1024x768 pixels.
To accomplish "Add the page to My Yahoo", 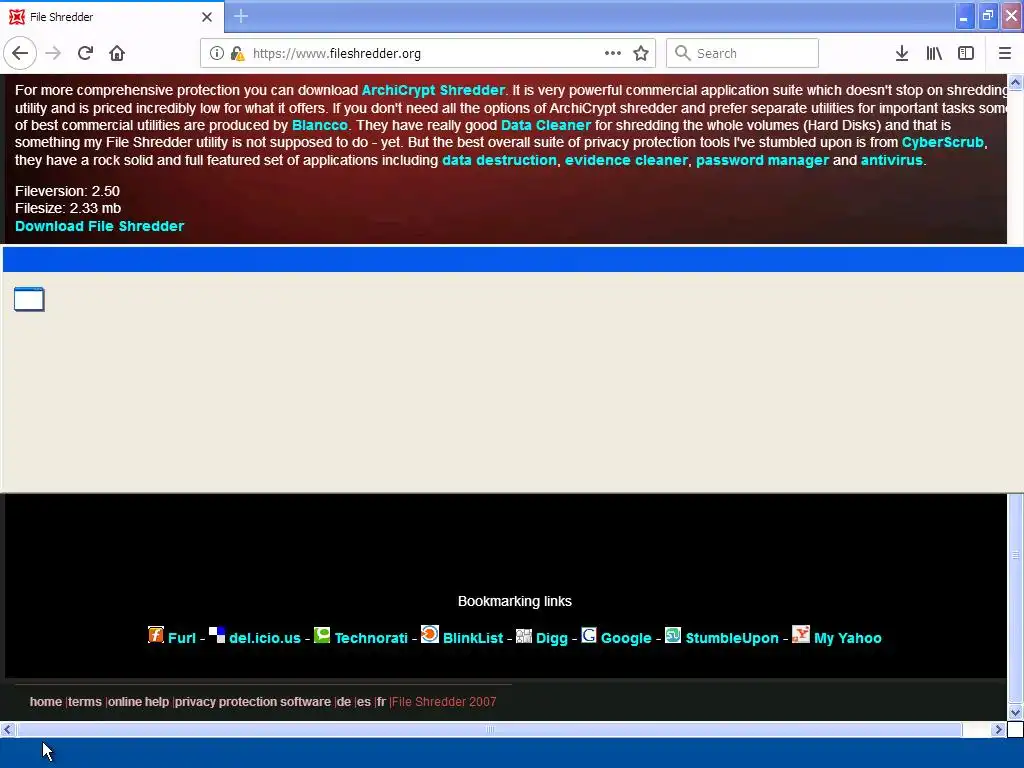I will pyautogui.click(x=848, y=638).
